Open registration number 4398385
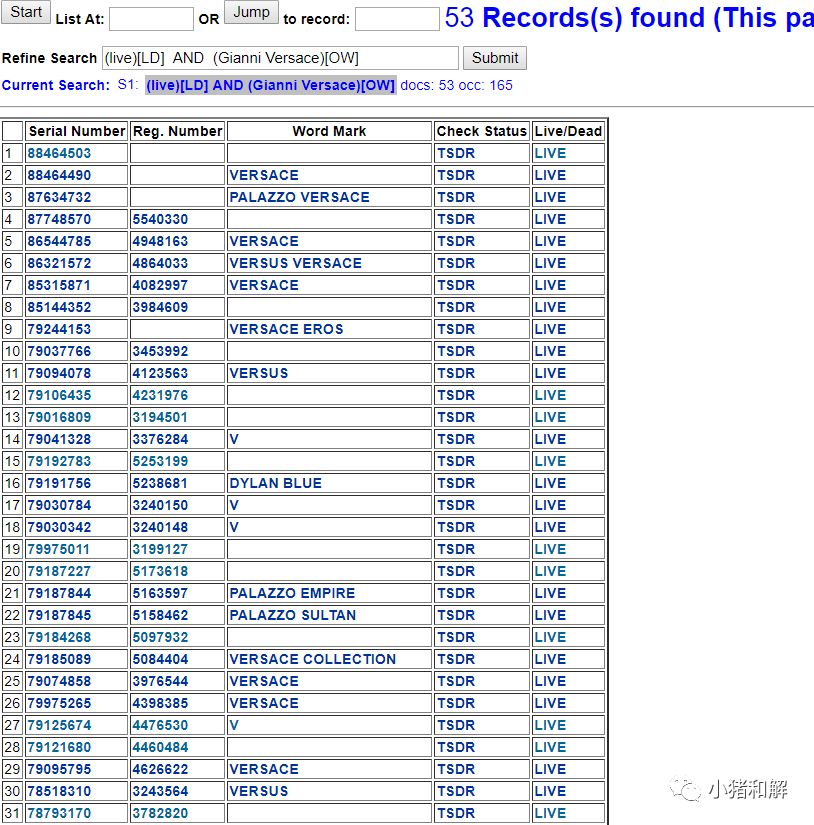This screenshot has width=814, height=825. tap(160, 703)
